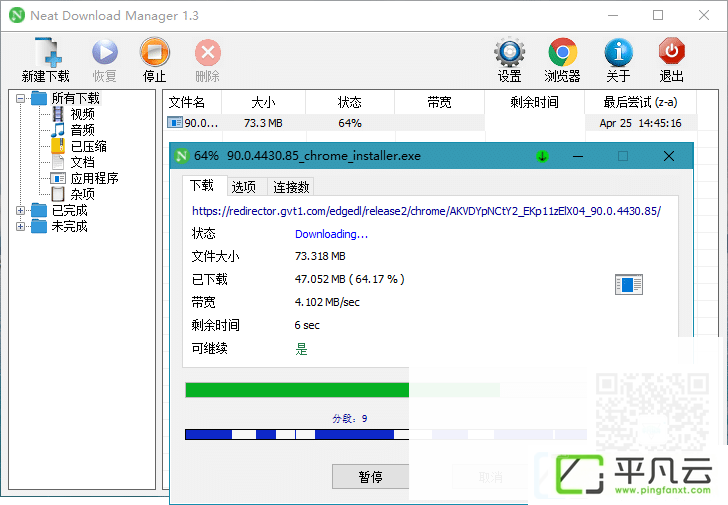
Task: Click the 73.3 MB size cell
Action: pyautogui.click(x=263, y=123)
